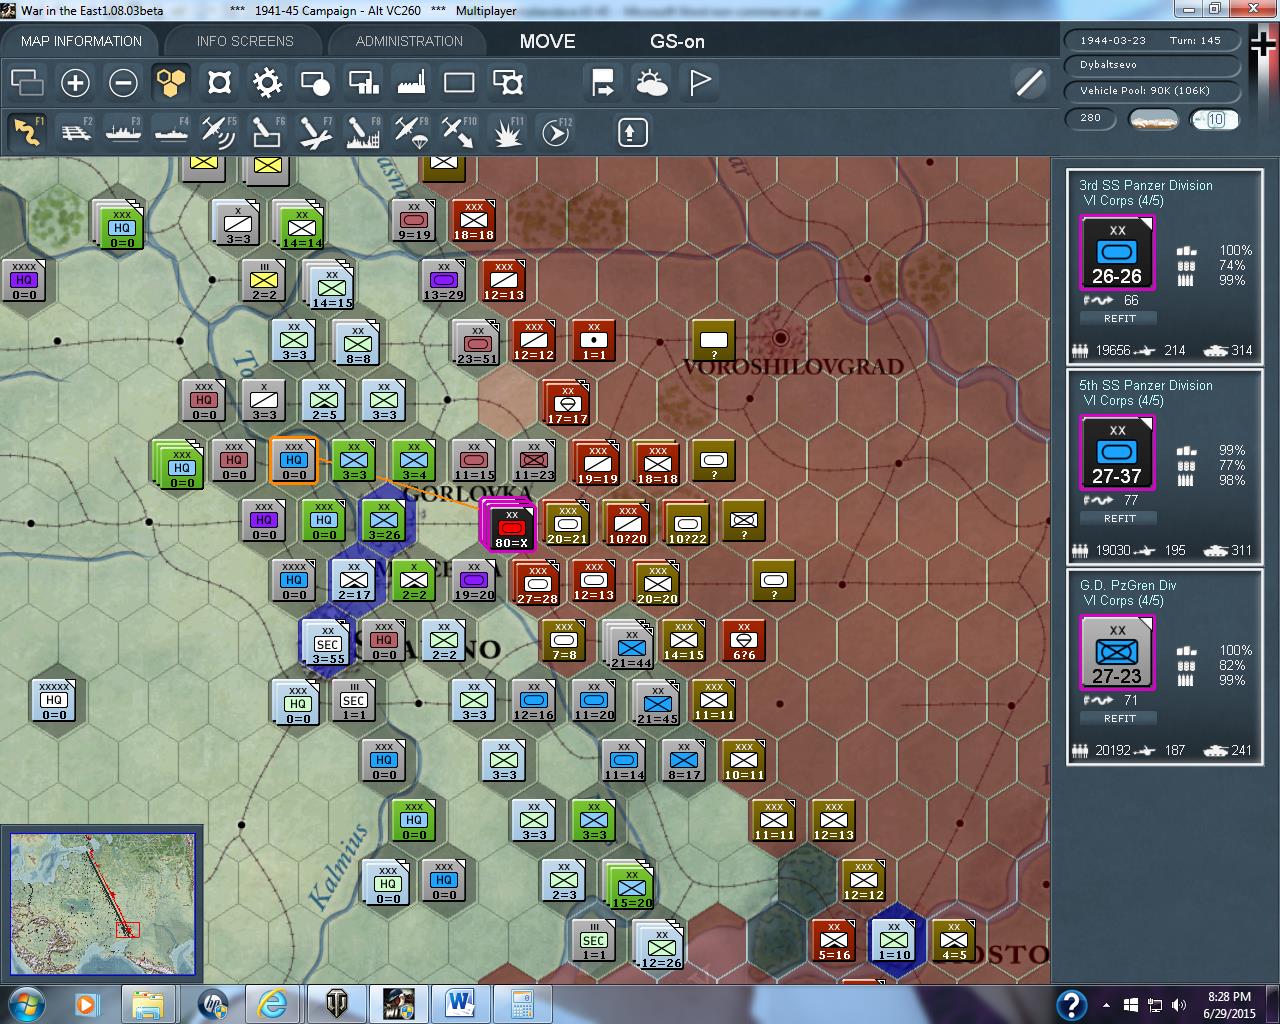Open Internet Explorer from taskbar
This screenshot has width=1280, height=1024.
272,1003
